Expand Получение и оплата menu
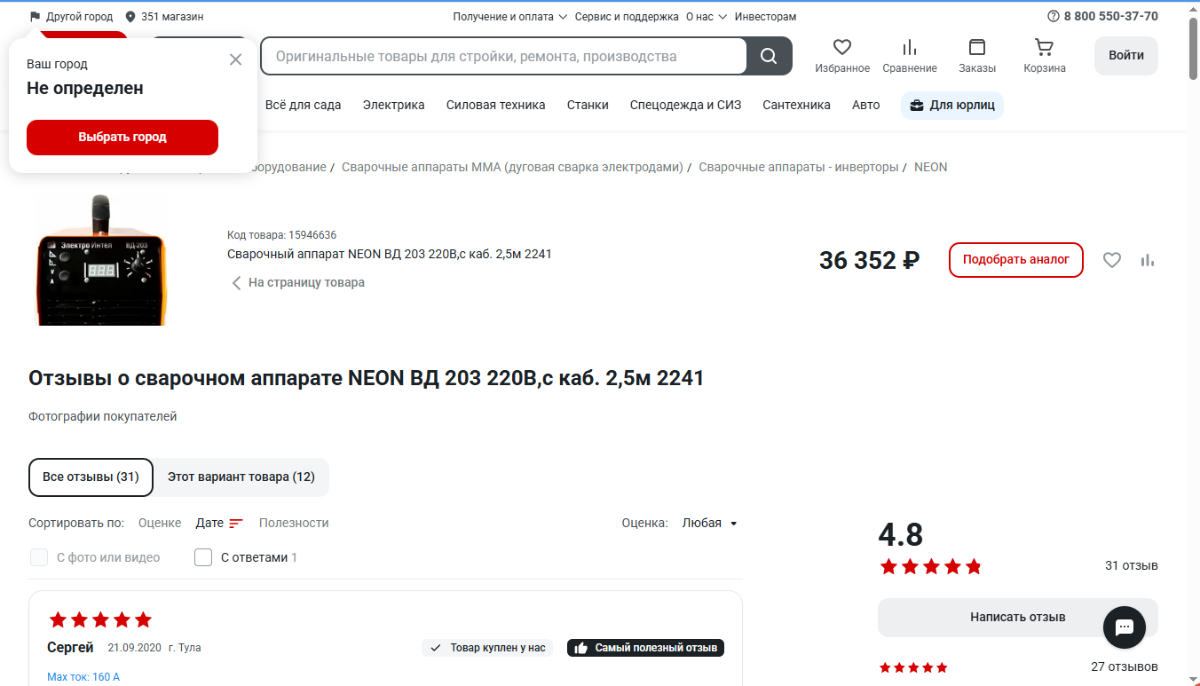This screenshot has height=686, width=1200. point(510,17)
